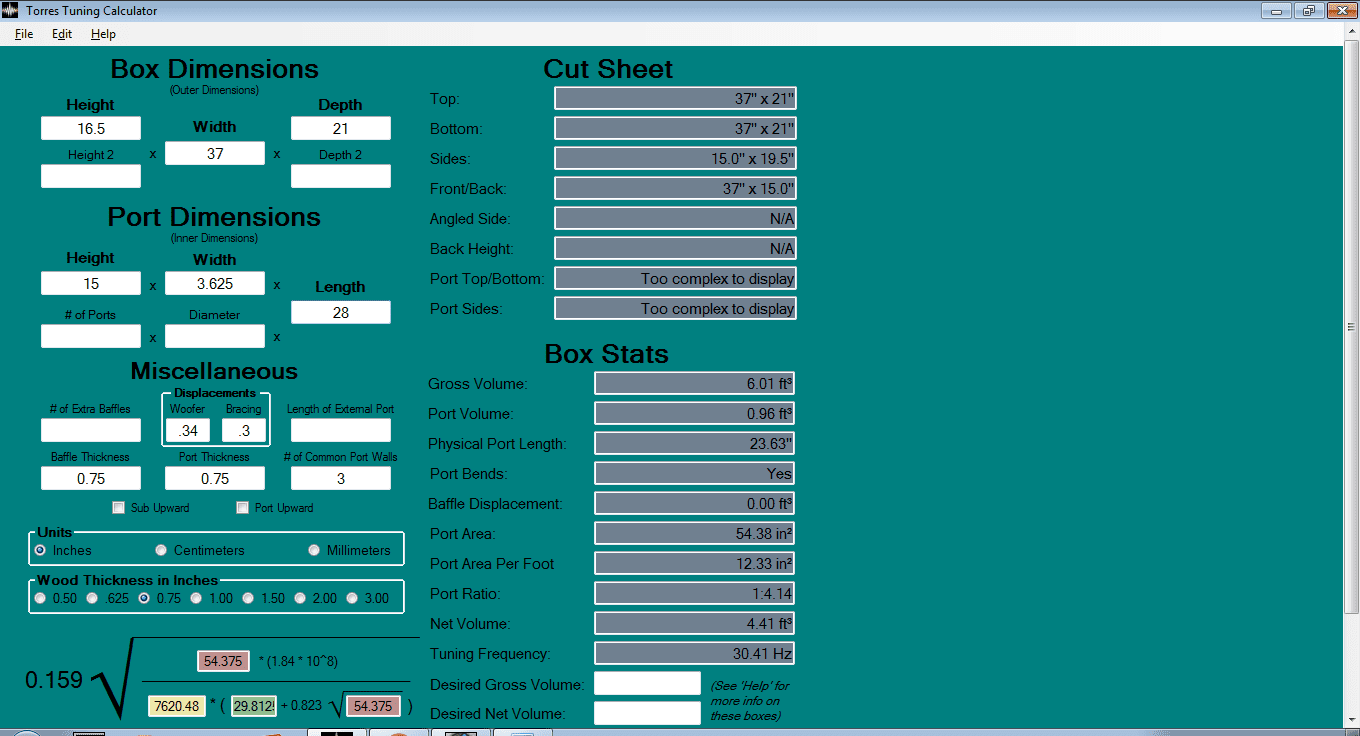This screenshot has height=736, width=1360.
Task: Focus the empty Height 2 field
Action: [x=91, y=176]
